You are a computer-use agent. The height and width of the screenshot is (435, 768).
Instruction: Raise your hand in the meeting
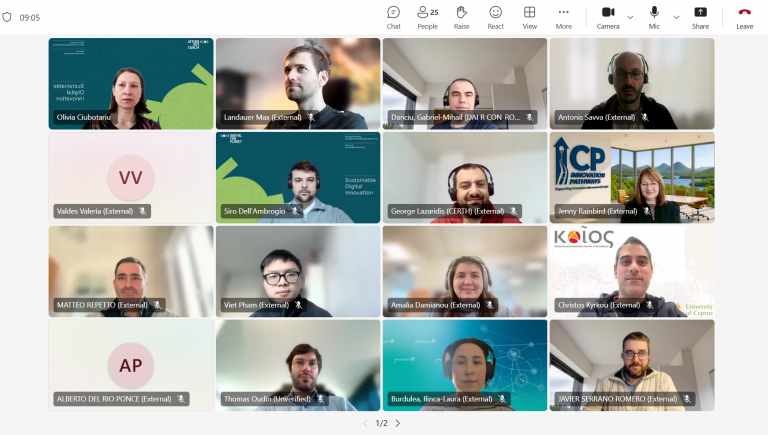[x=461, y=16]
